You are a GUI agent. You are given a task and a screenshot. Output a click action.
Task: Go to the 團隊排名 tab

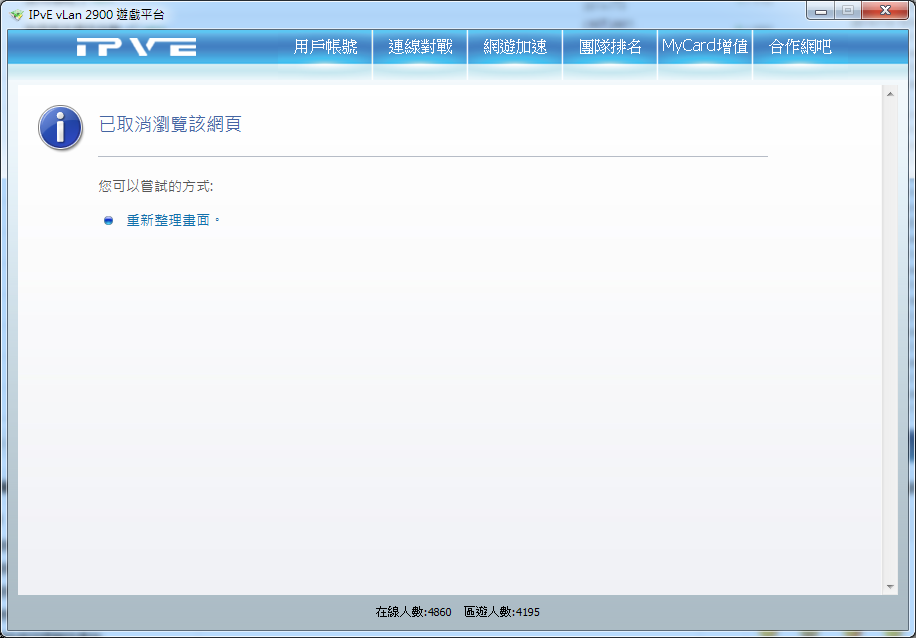610,47
